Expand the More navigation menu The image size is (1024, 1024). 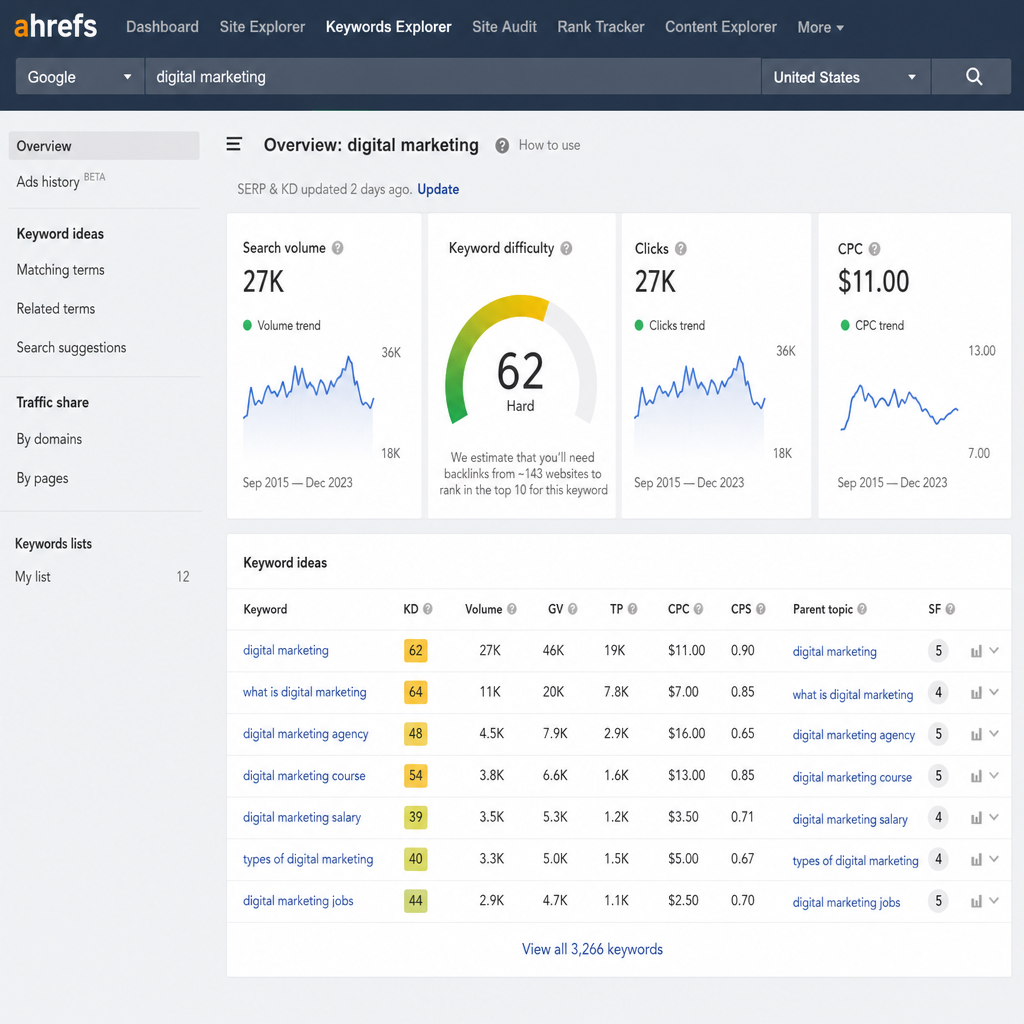[820, 27]
